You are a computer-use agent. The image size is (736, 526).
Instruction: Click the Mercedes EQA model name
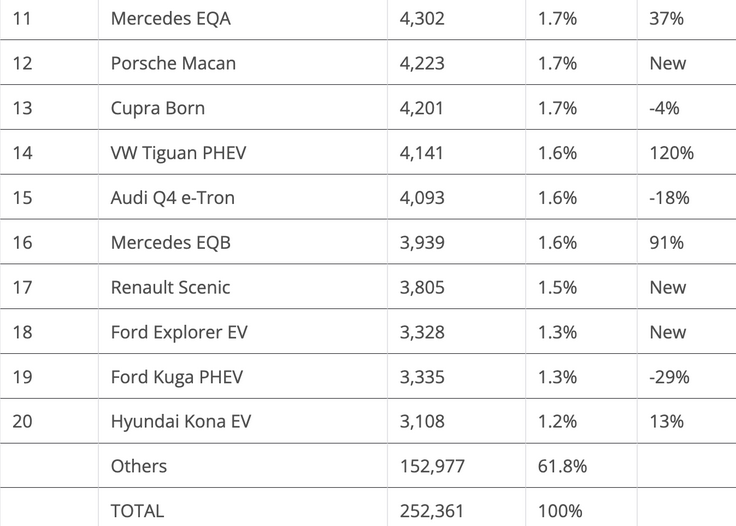[x=170, y=18]
